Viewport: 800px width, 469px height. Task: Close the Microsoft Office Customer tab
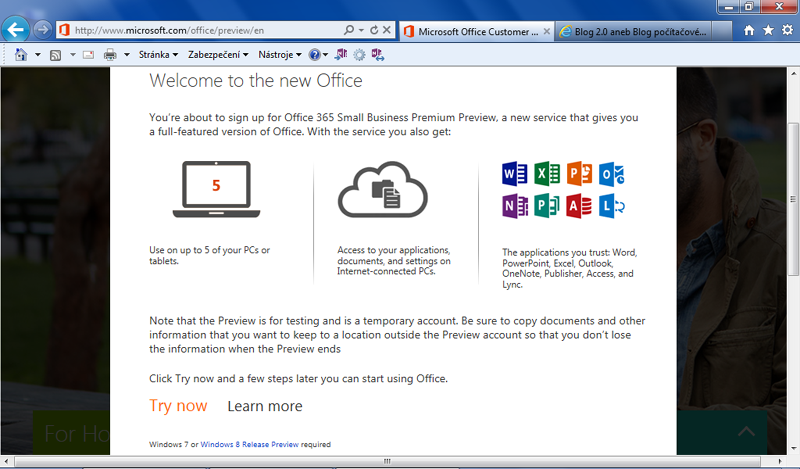[546, 32]
